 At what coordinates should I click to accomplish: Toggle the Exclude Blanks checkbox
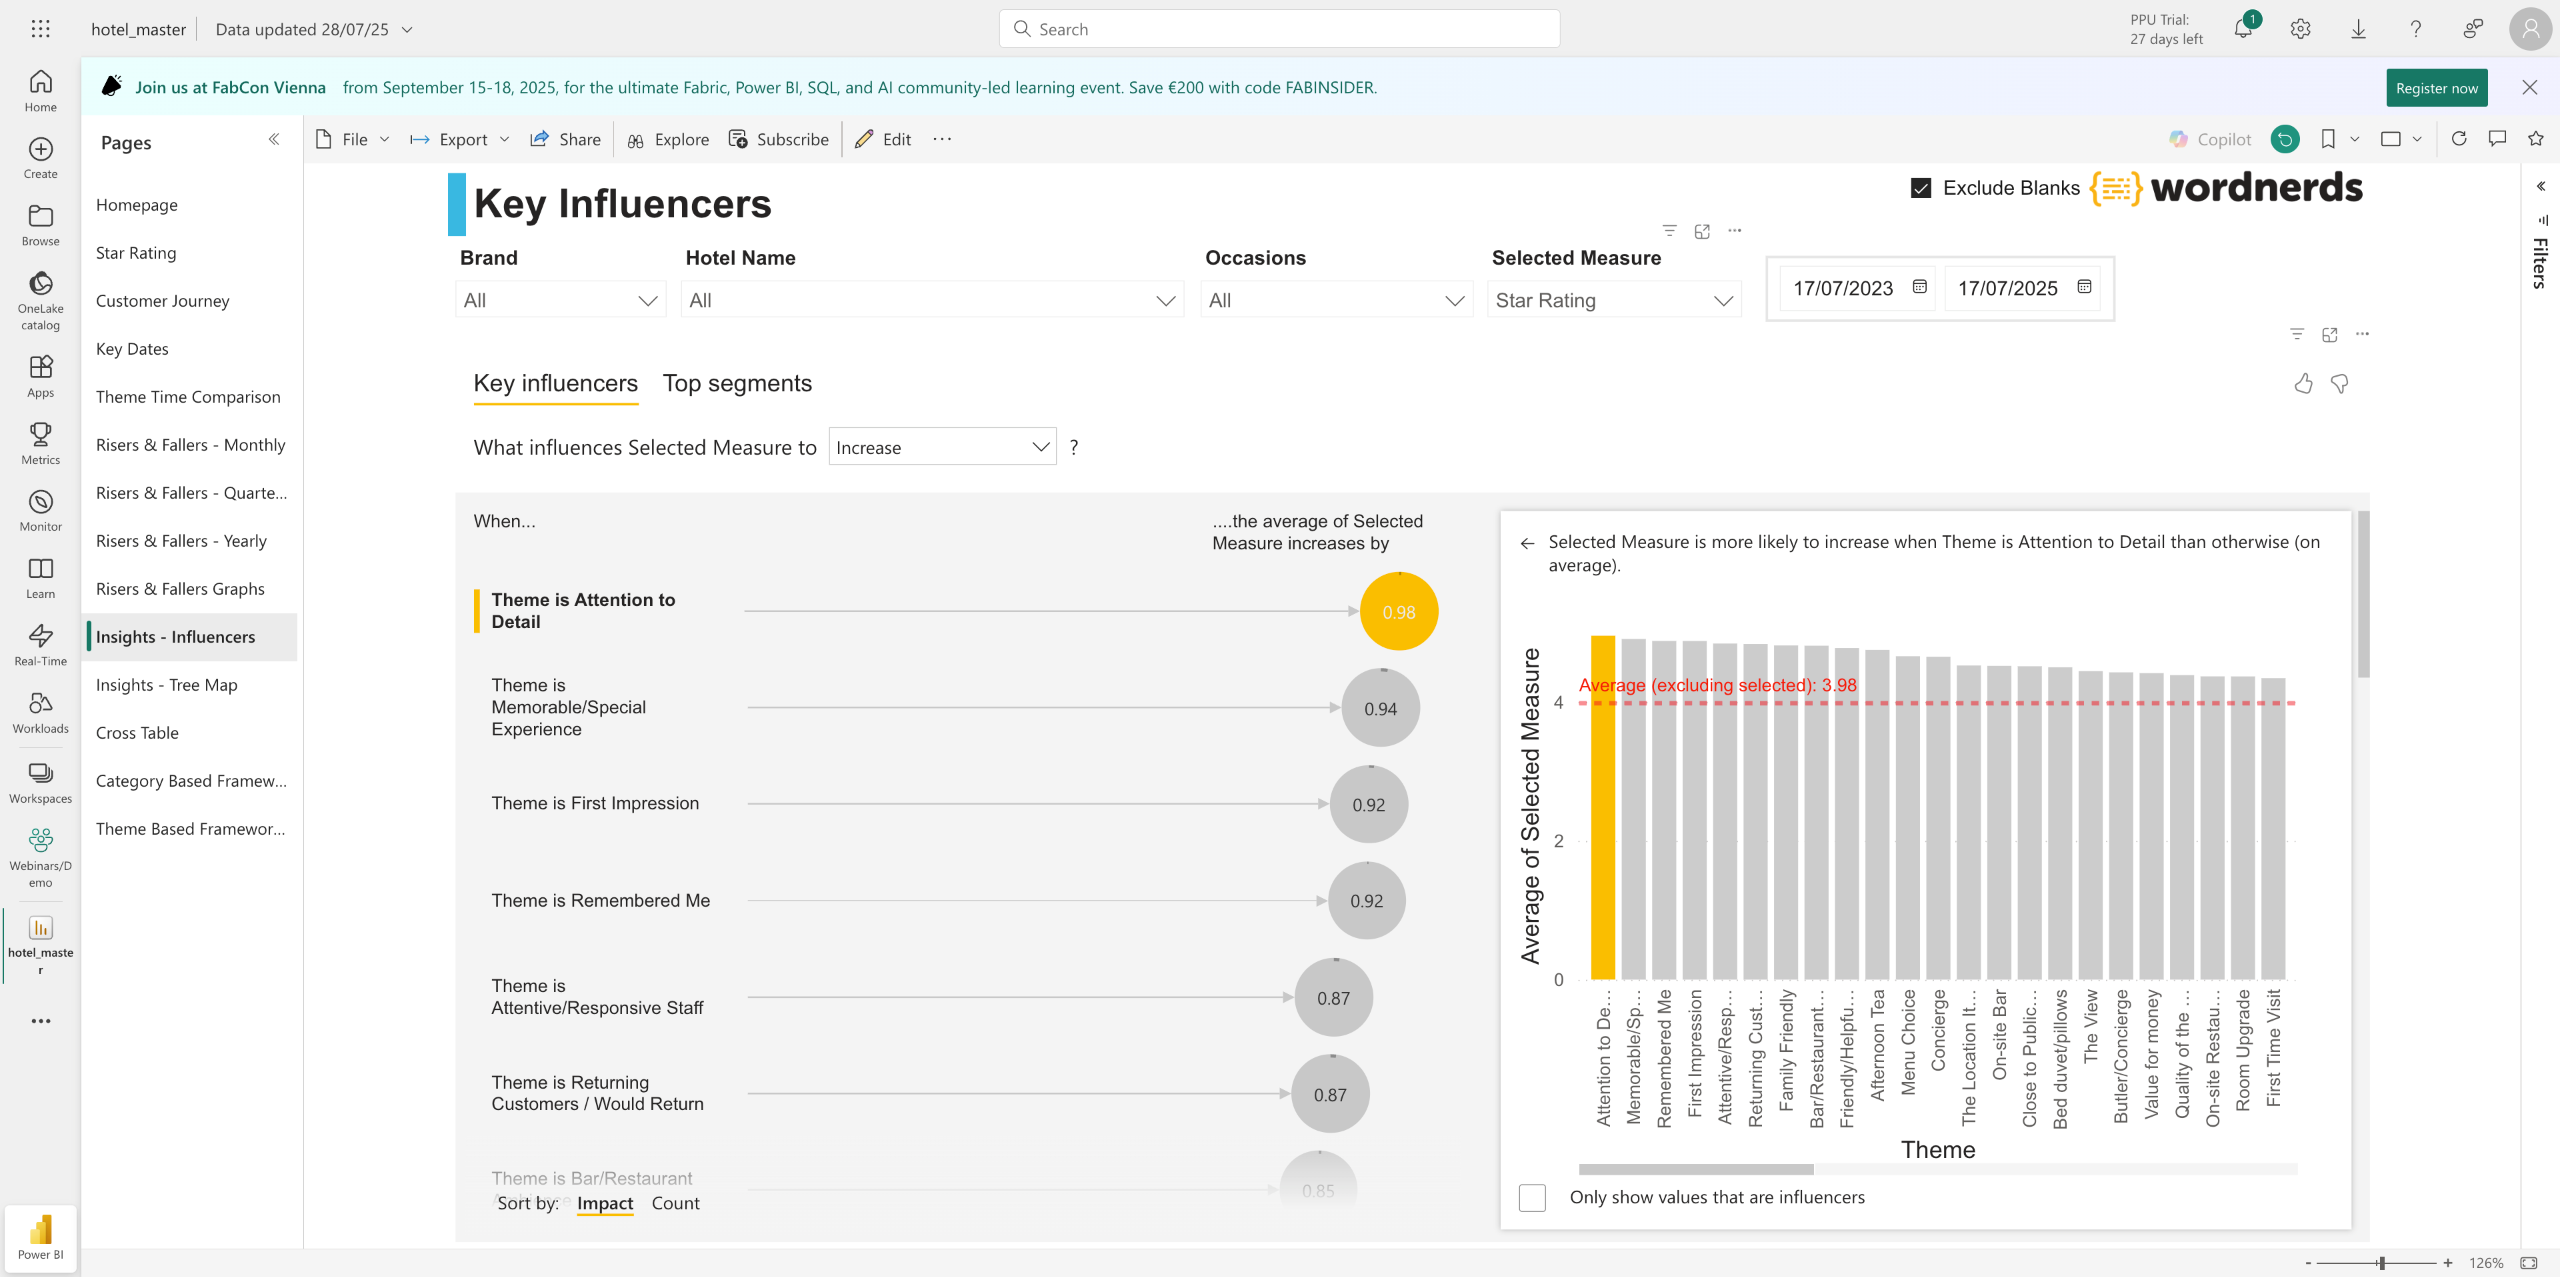point(1921,188)
